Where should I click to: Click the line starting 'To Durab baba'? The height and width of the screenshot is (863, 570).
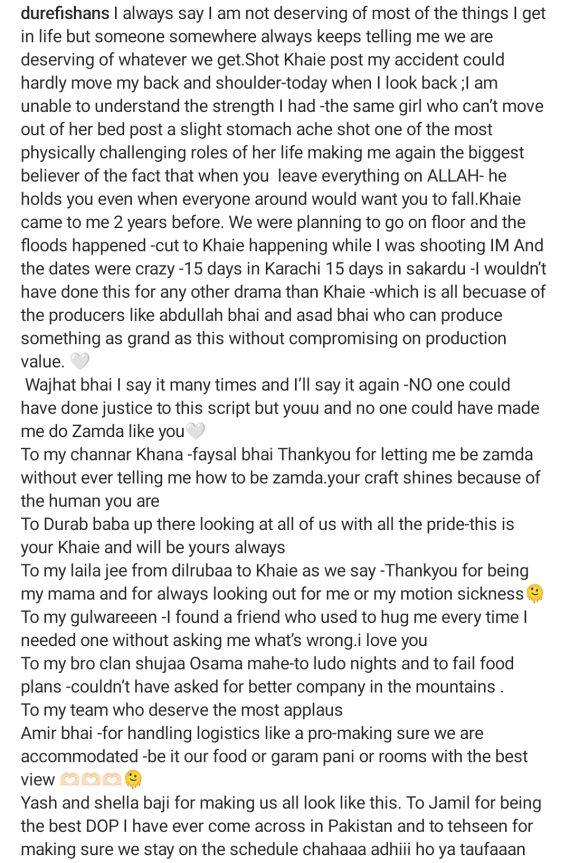[267, 523]
